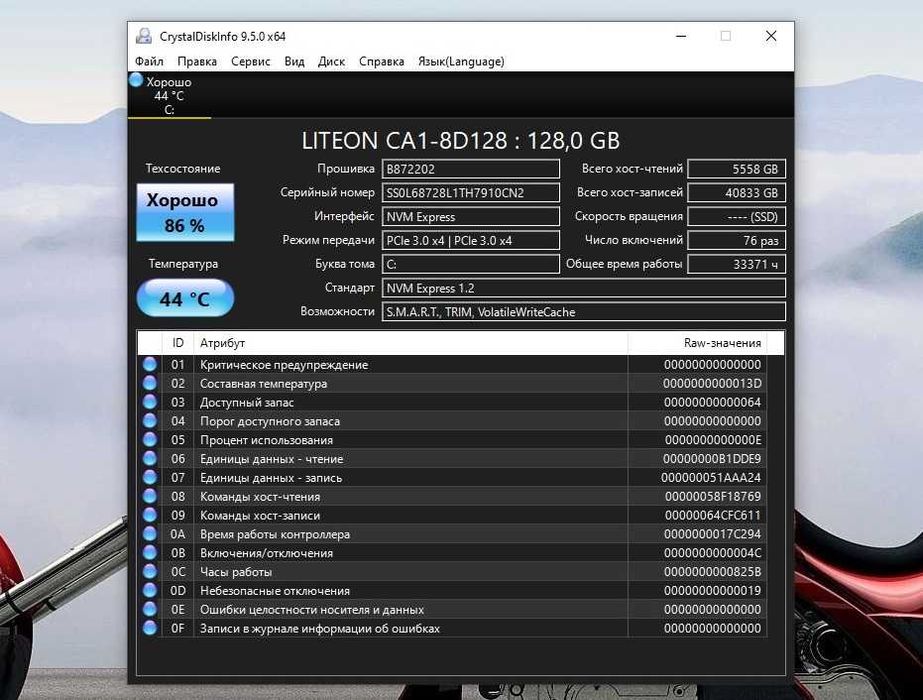Open the Язык(Language) menu

tap(461, 61)
